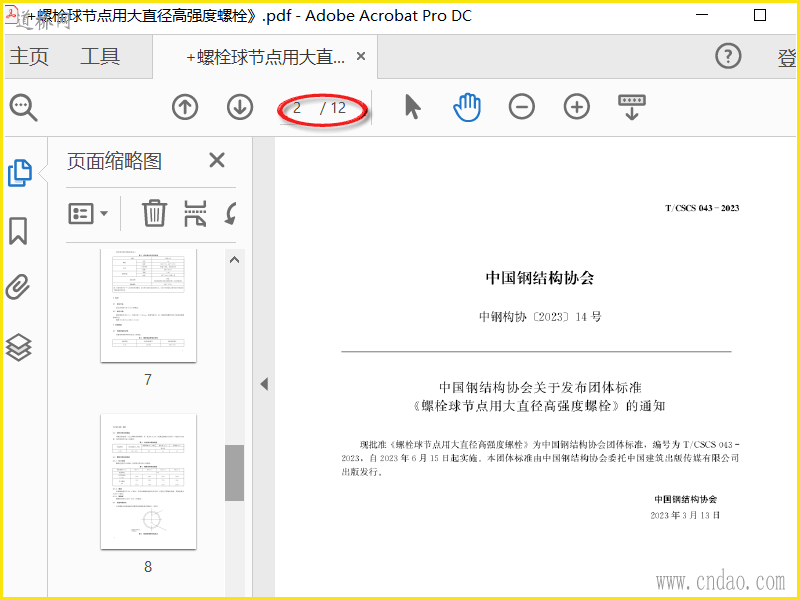Select page 7 thumbnail
The width and height of the screenshot is (800, 600).
(148, 306)
